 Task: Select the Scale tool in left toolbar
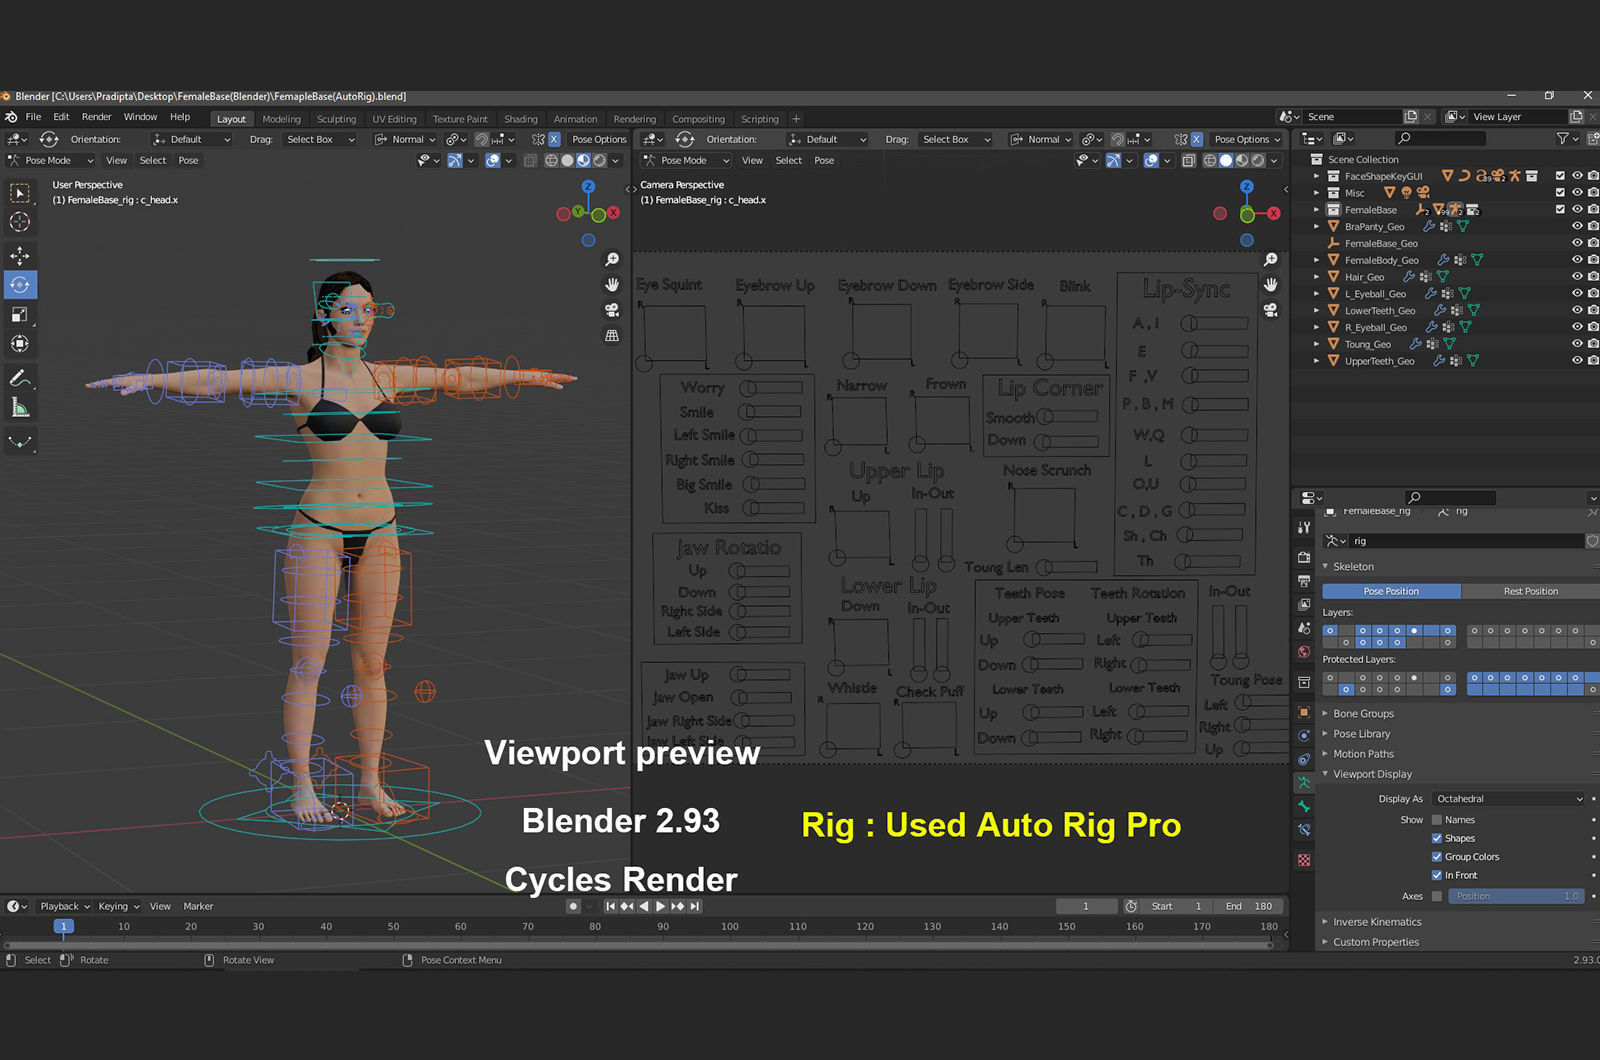[x=20, y=314]
